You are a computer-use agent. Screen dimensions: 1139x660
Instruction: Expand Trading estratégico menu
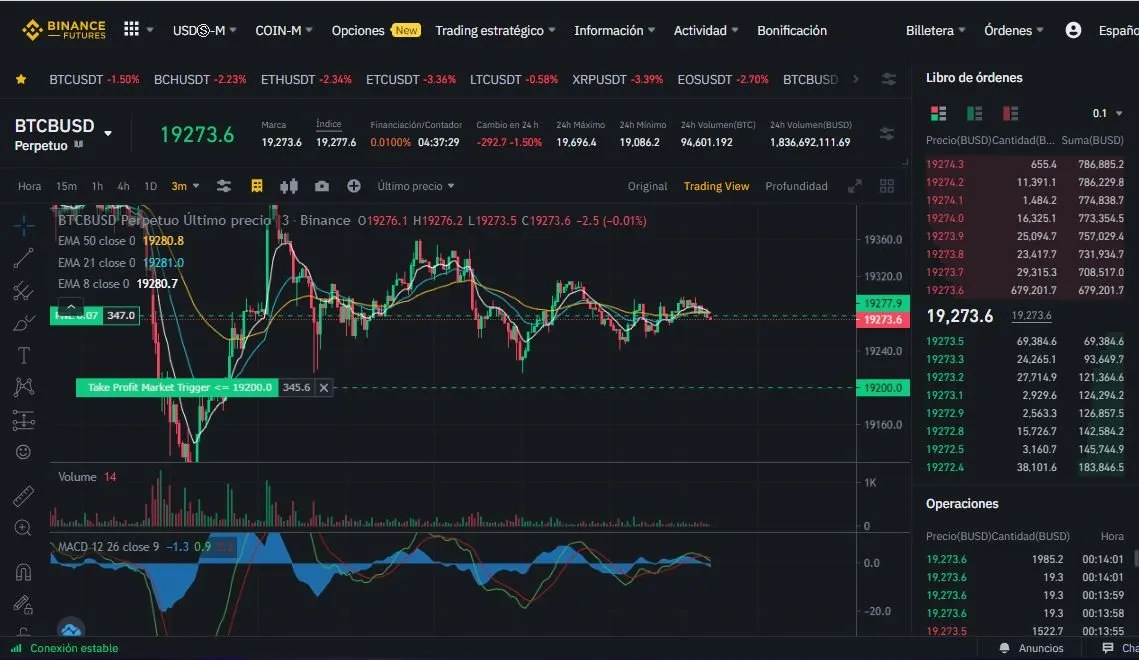(495, 30)
